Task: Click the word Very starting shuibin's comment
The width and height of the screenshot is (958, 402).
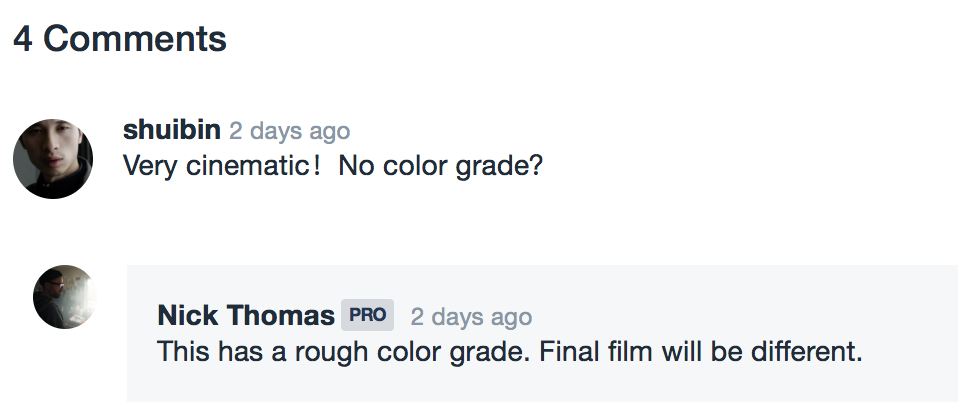Action: coord(152,167)
